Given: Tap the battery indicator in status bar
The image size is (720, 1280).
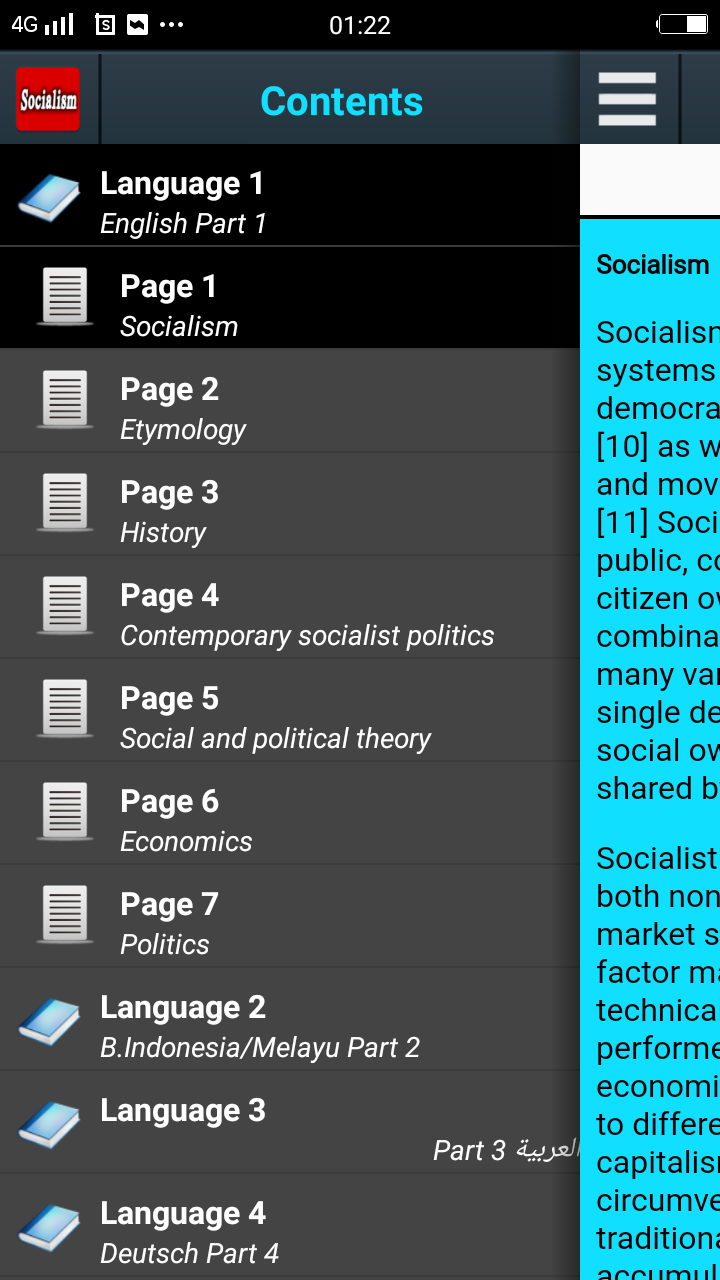Looking at the screenshot, I should coord(683,24).
